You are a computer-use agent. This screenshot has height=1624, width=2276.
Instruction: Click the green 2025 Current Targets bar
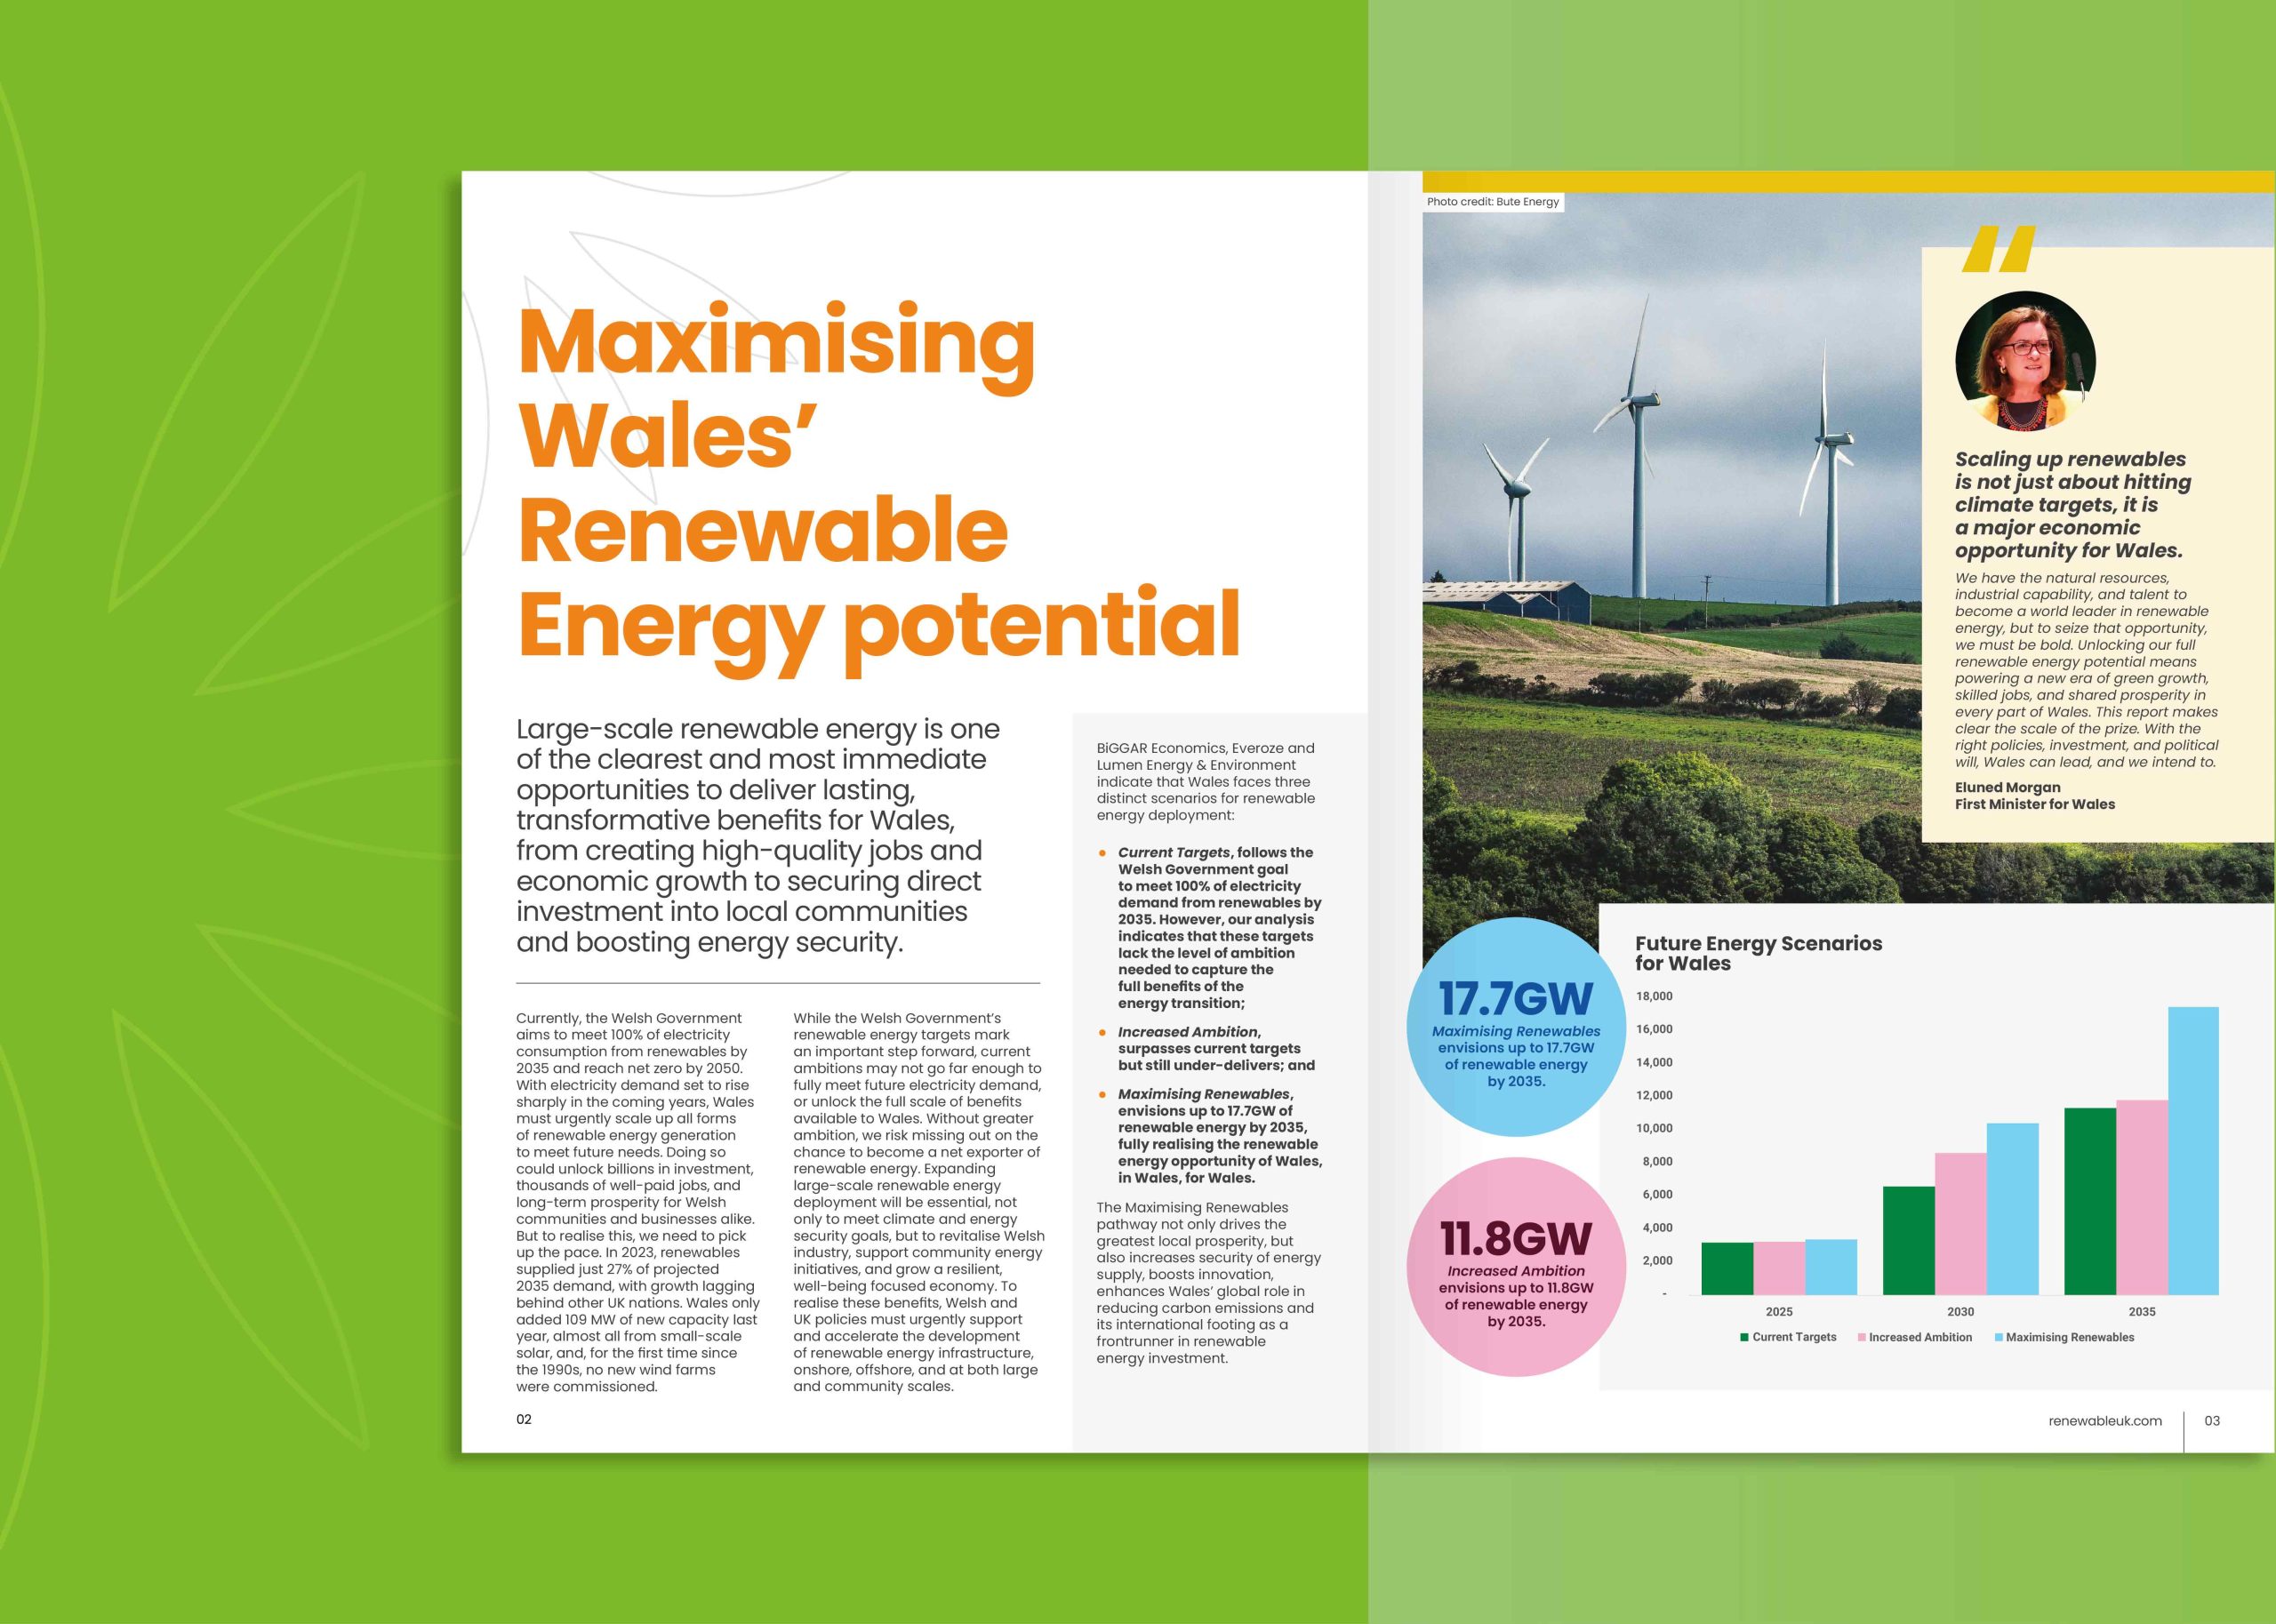[1727, 1269]
